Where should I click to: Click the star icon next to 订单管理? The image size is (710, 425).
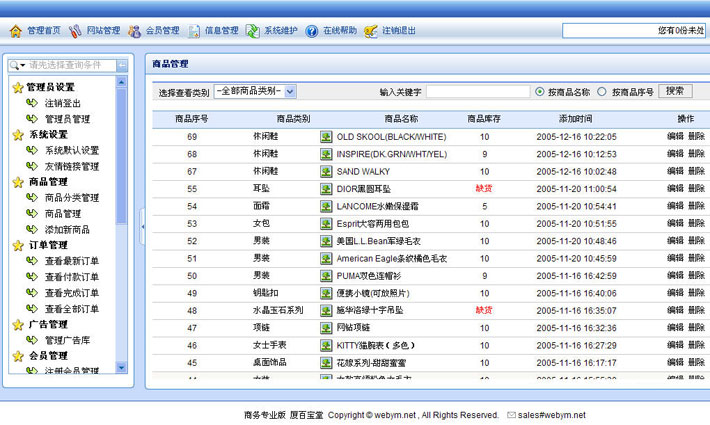point(18,245)
